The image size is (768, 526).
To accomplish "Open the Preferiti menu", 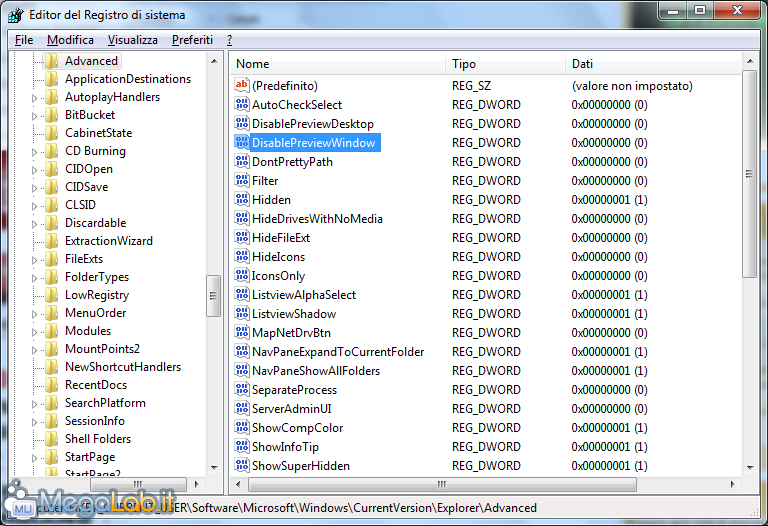I will 192,40.
